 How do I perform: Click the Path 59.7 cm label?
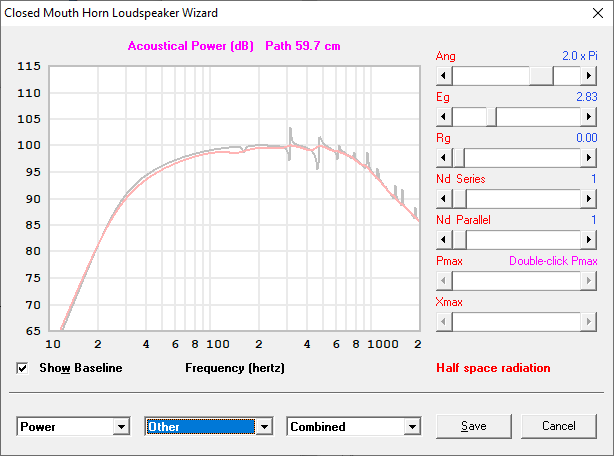pyautogui.click(x=303, y=46)
